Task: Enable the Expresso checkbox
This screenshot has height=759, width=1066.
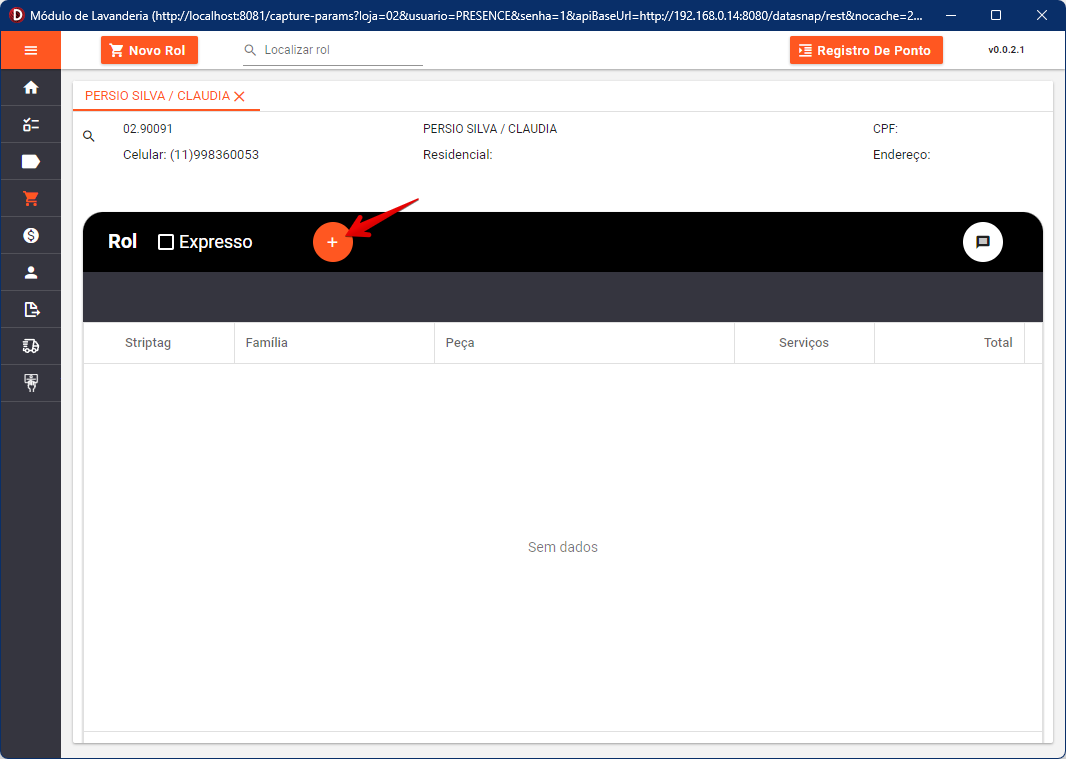Action: pos(166,242)
